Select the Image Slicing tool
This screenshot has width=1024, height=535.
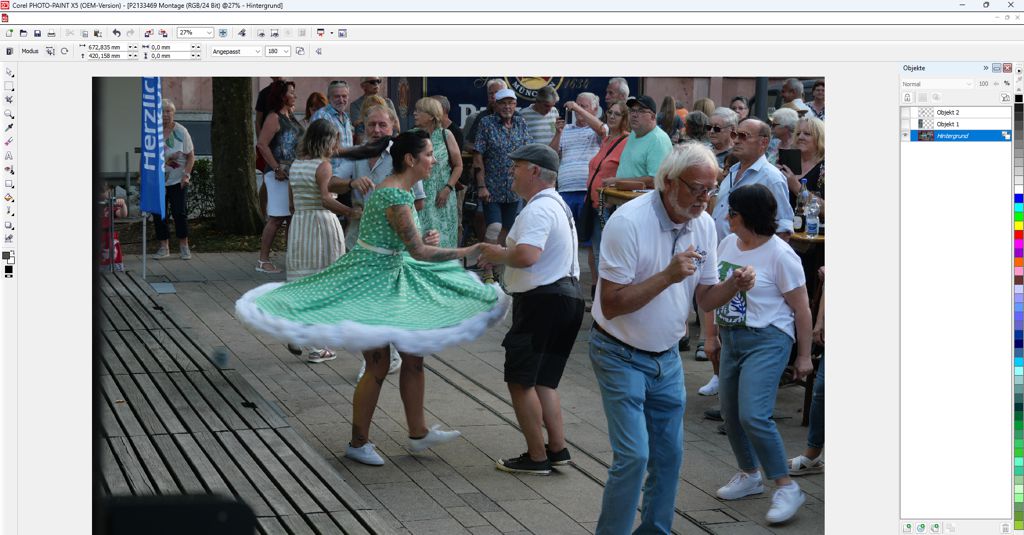coord(9,239)
